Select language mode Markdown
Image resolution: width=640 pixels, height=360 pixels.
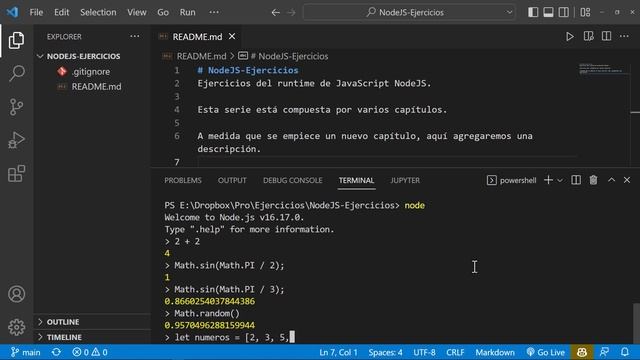495,352
